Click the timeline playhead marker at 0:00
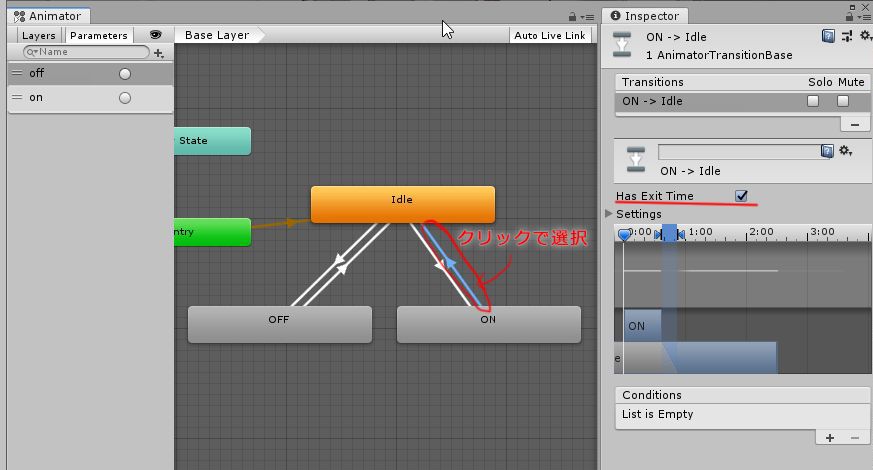873x470 pixels. [x=624, y=234]
